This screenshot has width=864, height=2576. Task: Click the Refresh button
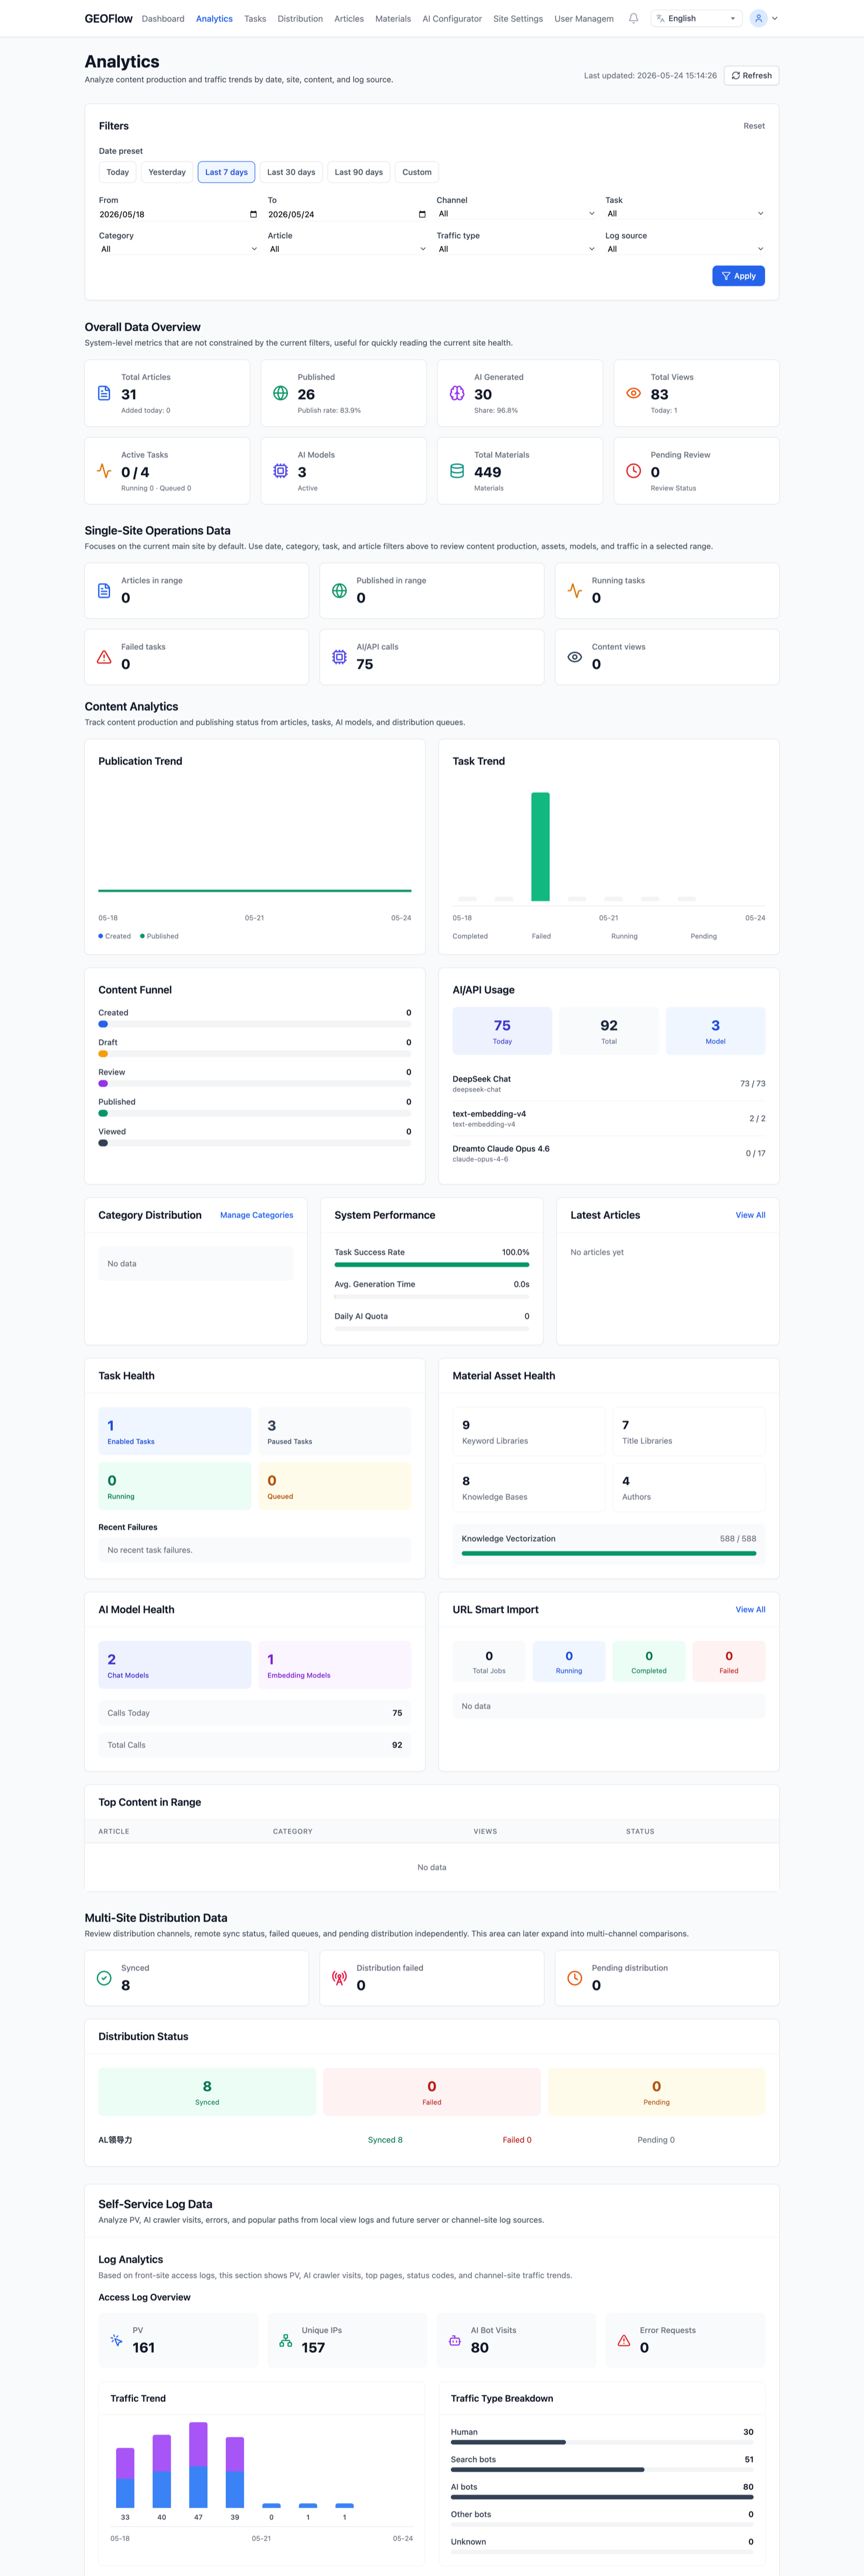click(x=751, y=75)
